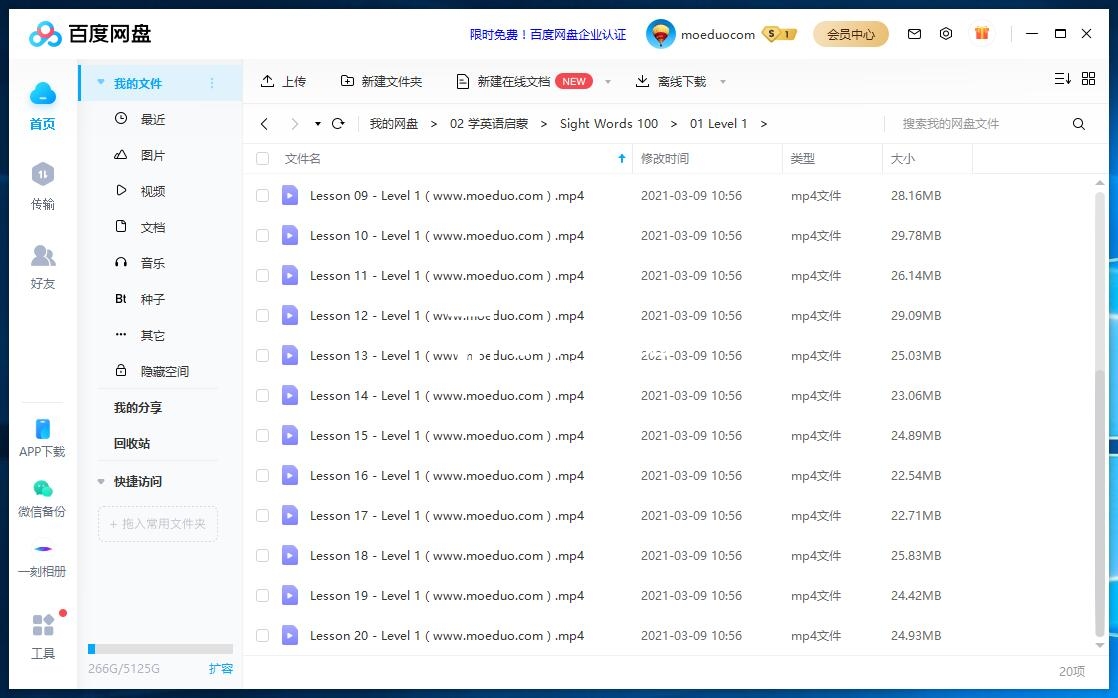Open the 视频 category in sidebar
Image resolution: width=1118 pixels, height=698 pixels.
(152, 190)
